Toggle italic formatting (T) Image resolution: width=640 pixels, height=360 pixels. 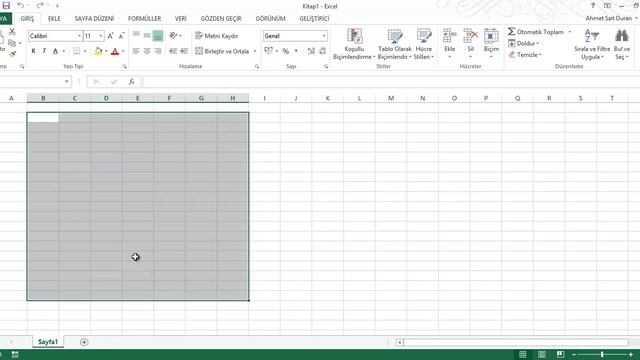44,51
